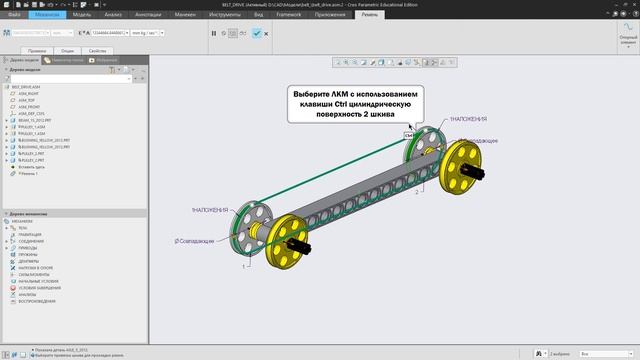Open the Привязки dashboard tab
This screenshot has height=360, width=640.
[x=37, y=51]
